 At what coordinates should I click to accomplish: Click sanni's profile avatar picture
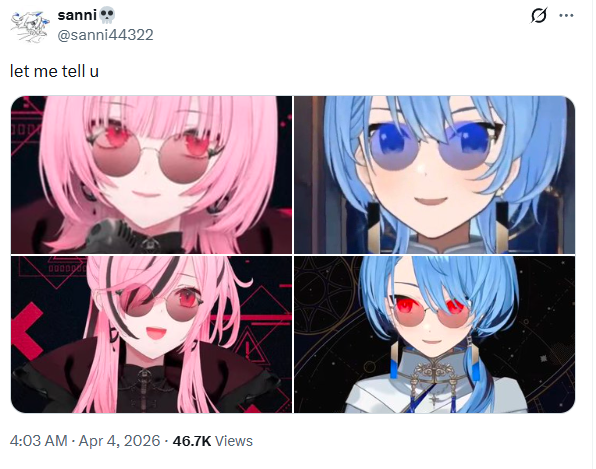tap(30, 27)
